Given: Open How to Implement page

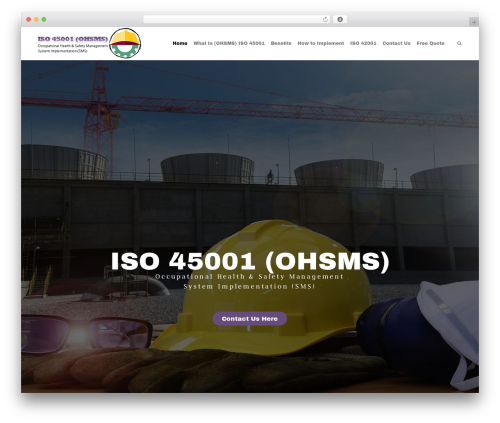Looking at the screenshot, I should (x=321, y=43).
